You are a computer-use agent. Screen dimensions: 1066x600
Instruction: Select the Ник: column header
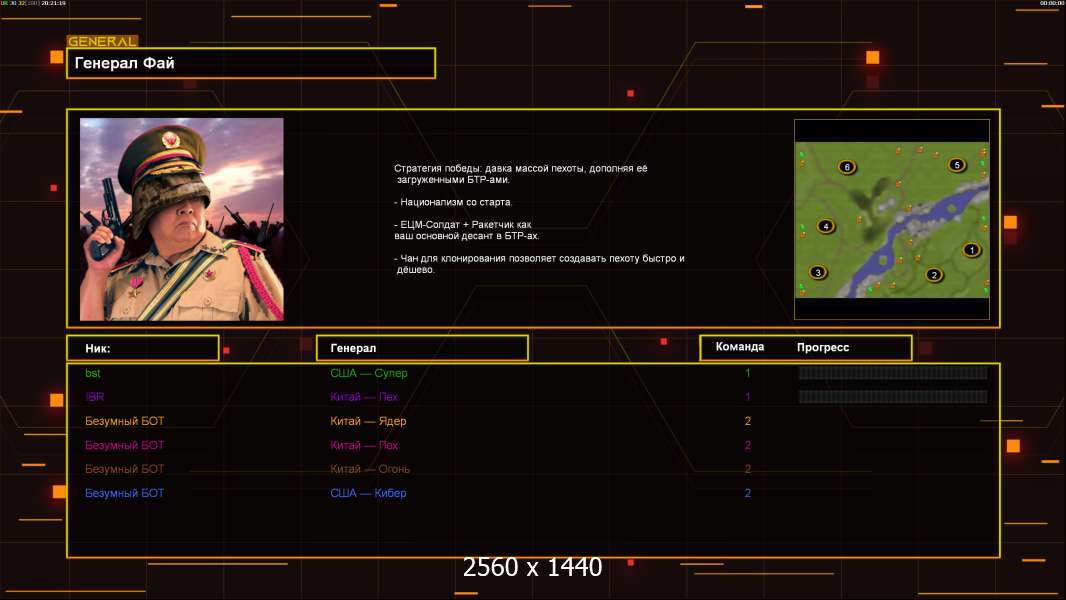pos(142,348)
